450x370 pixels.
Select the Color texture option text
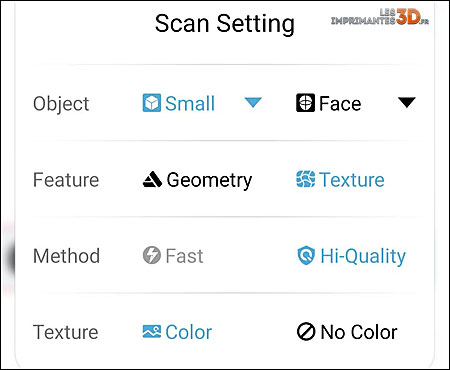189,332
